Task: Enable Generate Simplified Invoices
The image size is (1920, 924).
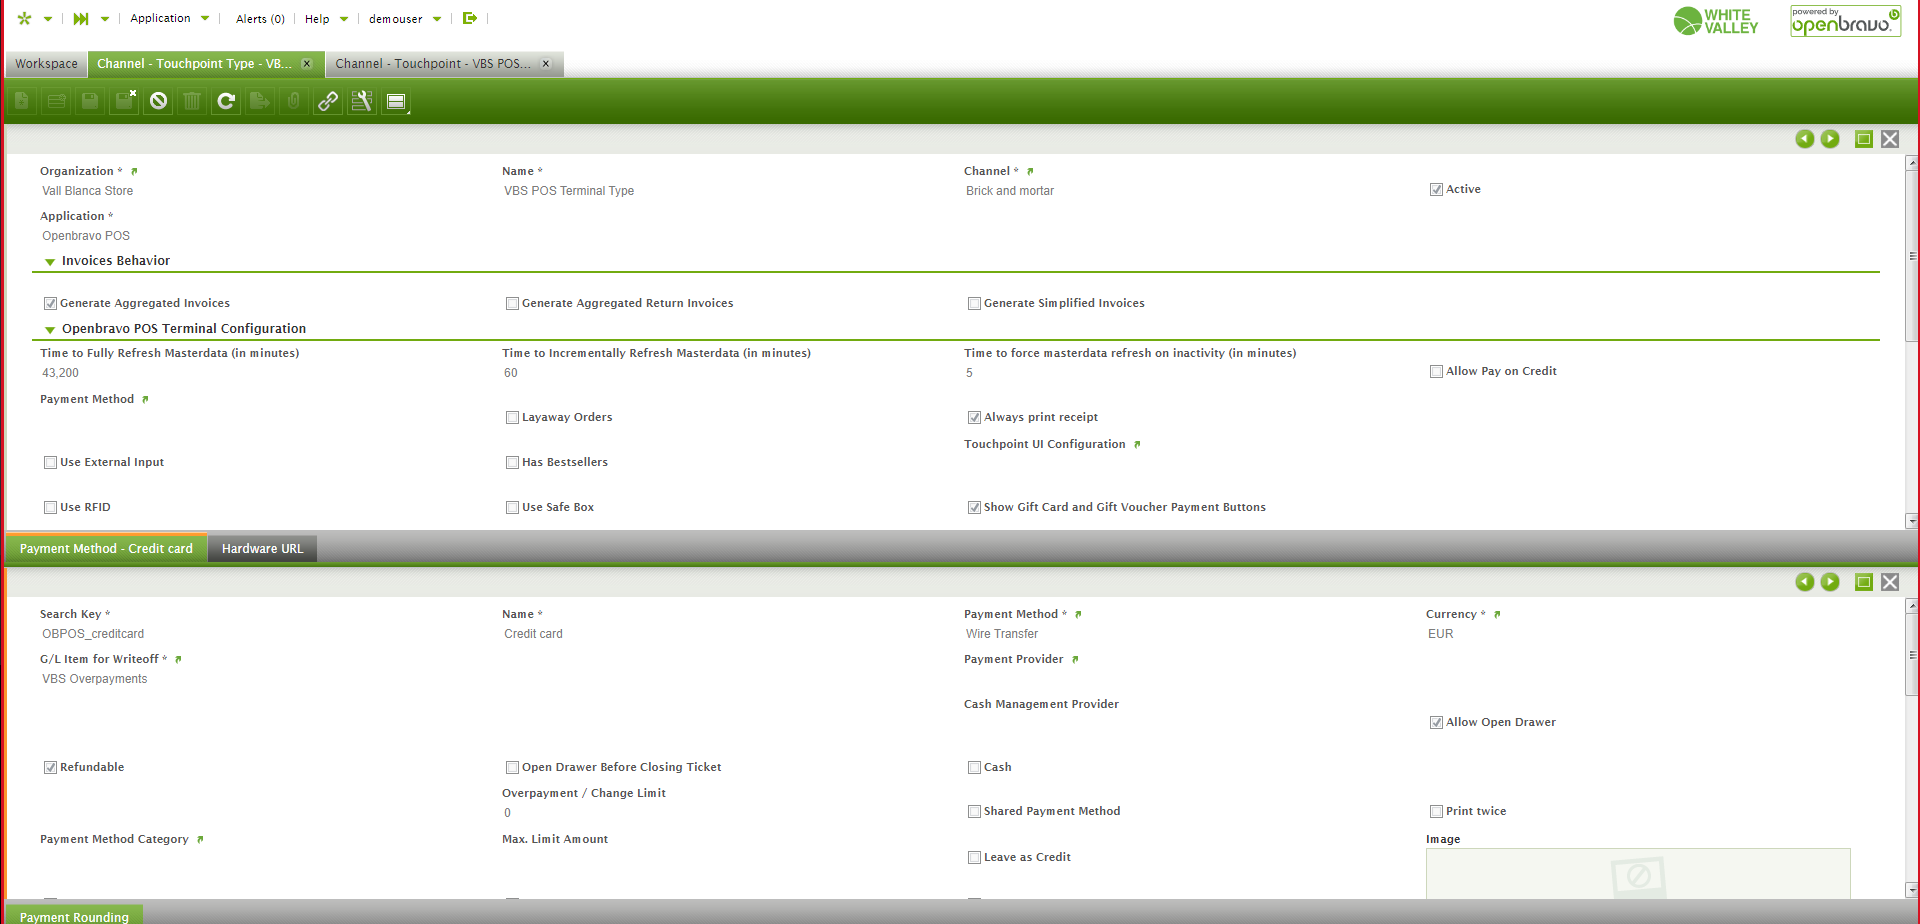Action: point(974,303)
